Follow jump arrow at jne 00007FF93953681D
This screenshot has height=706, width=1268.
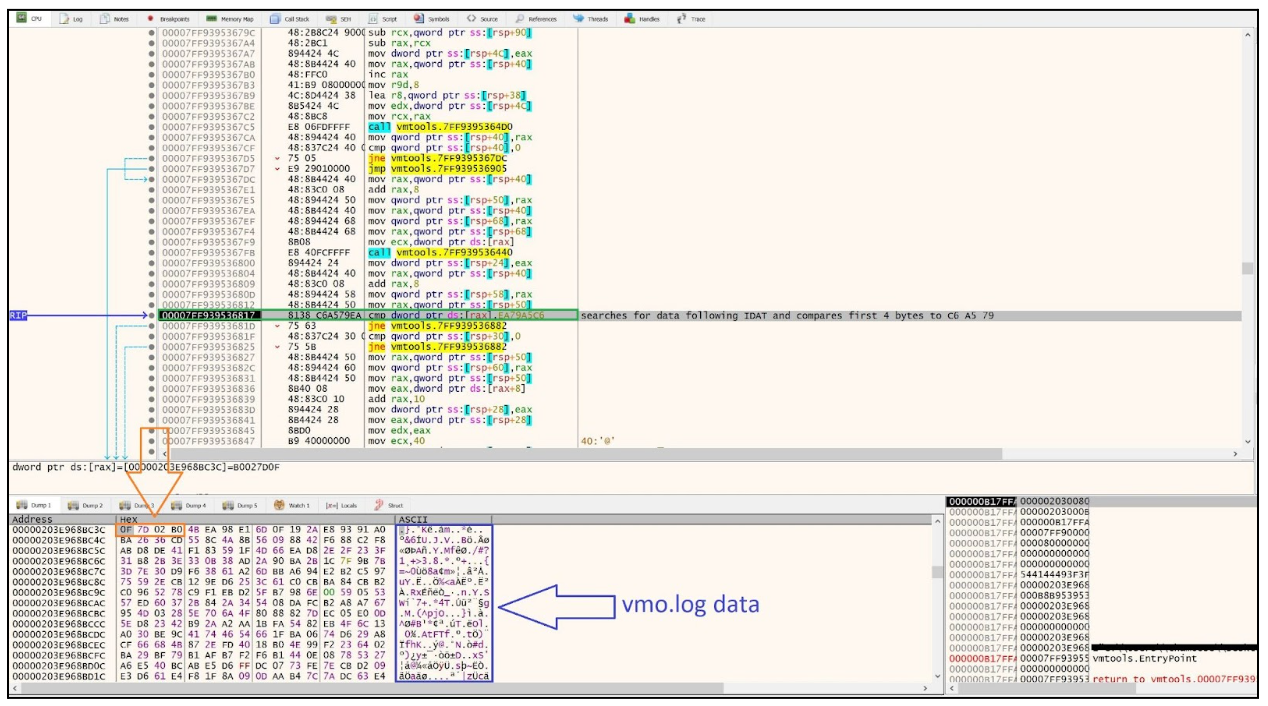tap(278, 326)
